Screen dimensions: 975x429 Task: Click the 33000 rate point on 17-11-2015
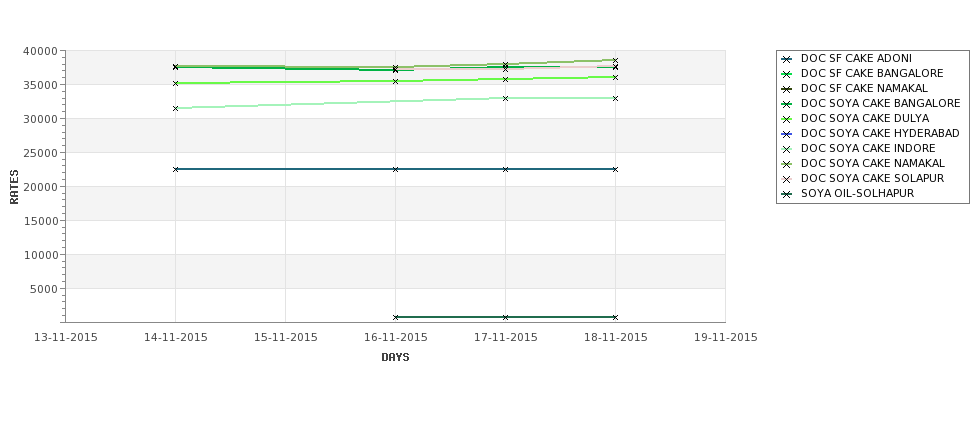tap(506, 98)
